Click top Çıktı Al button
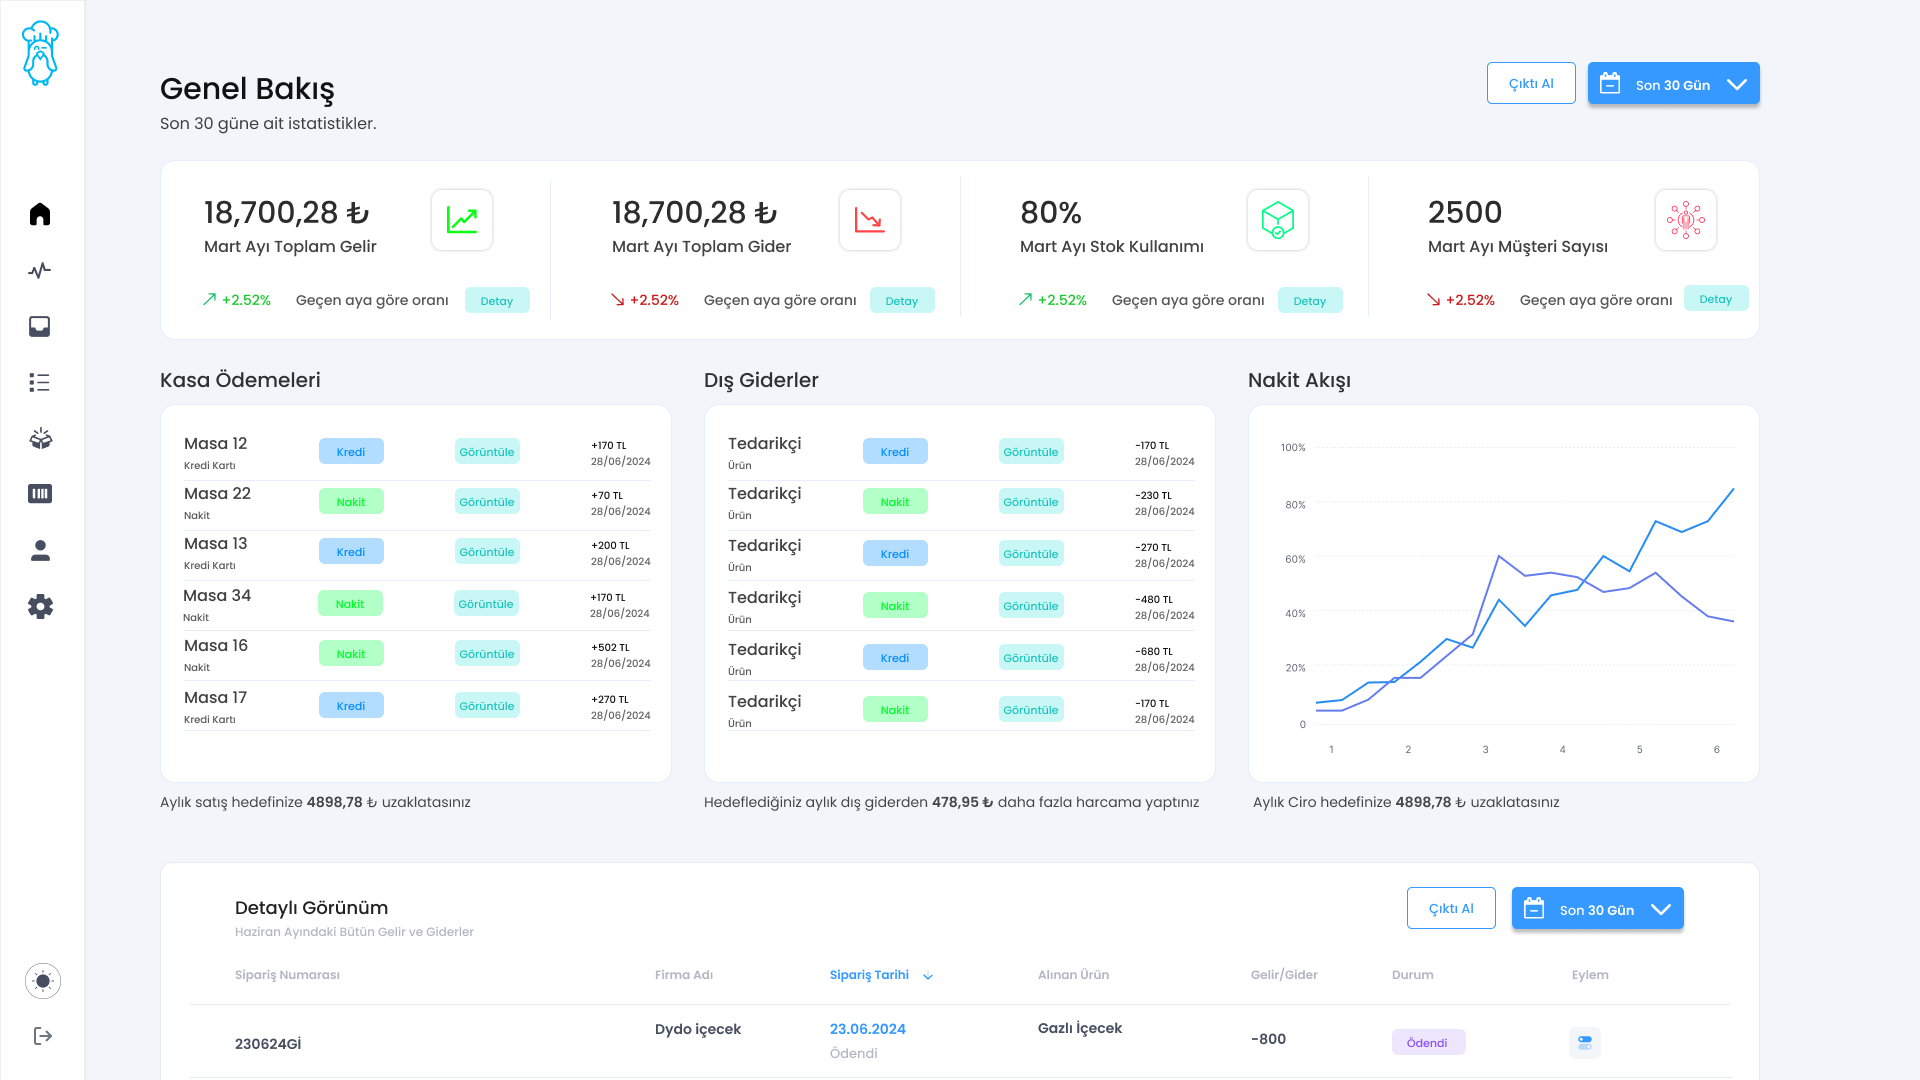 1531,83
